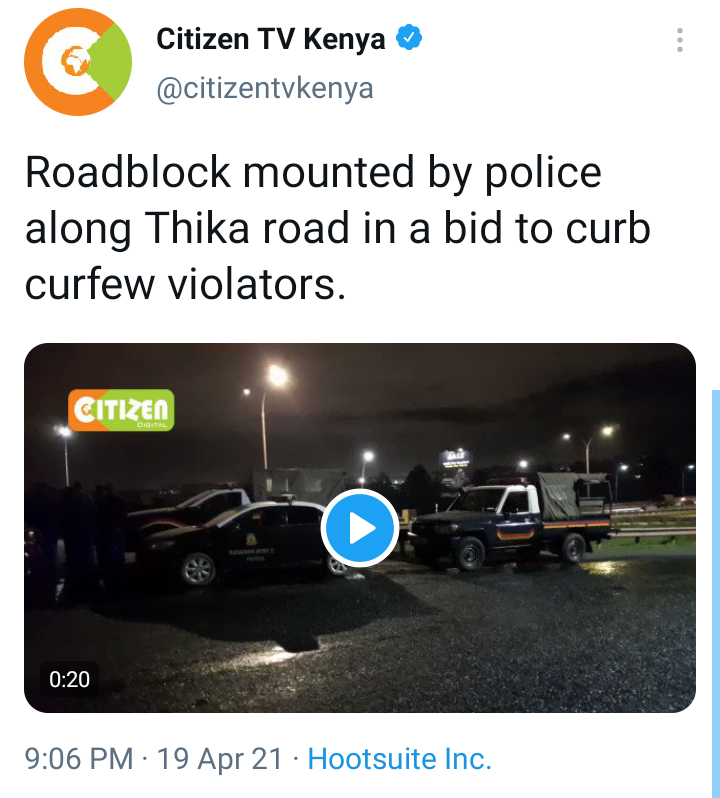Open Citizen TV Kenya profile avatar
The width and height of the screenshot is (720, 798).
pos(78,62)
